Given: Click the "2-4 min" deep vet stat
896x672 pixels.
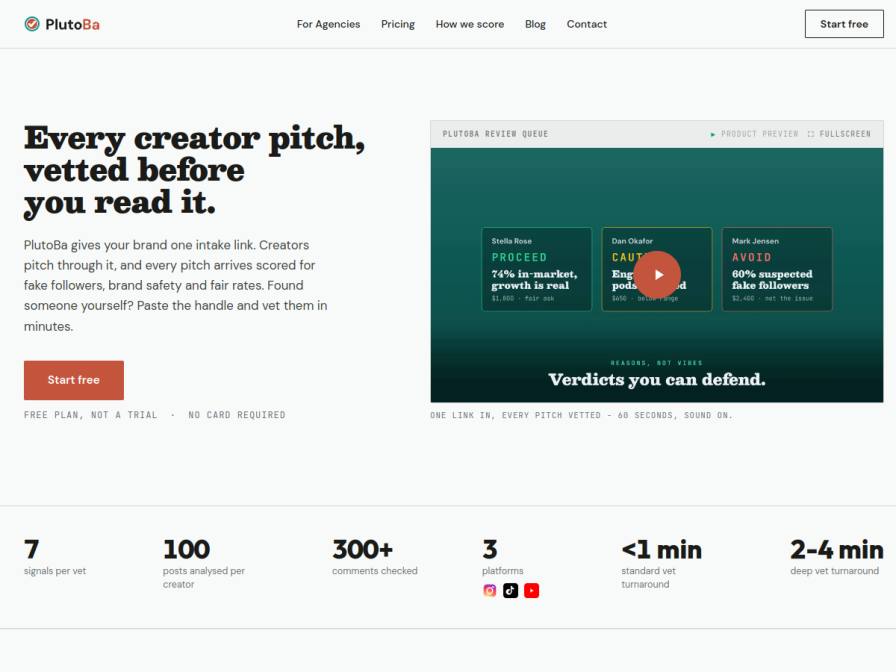Looking at the screenshot, I should 837,550.
